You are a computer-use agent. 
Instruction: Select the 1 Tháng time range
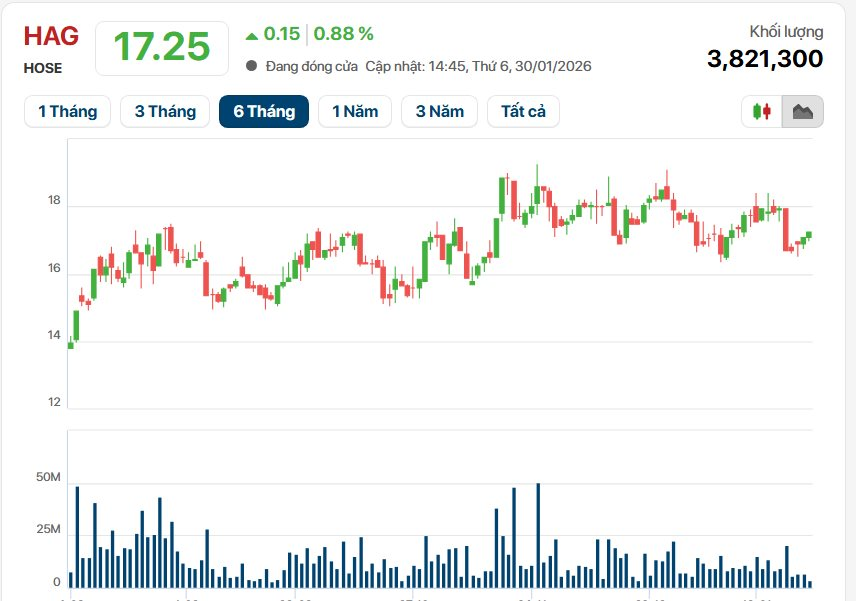[x=68, y=112]
